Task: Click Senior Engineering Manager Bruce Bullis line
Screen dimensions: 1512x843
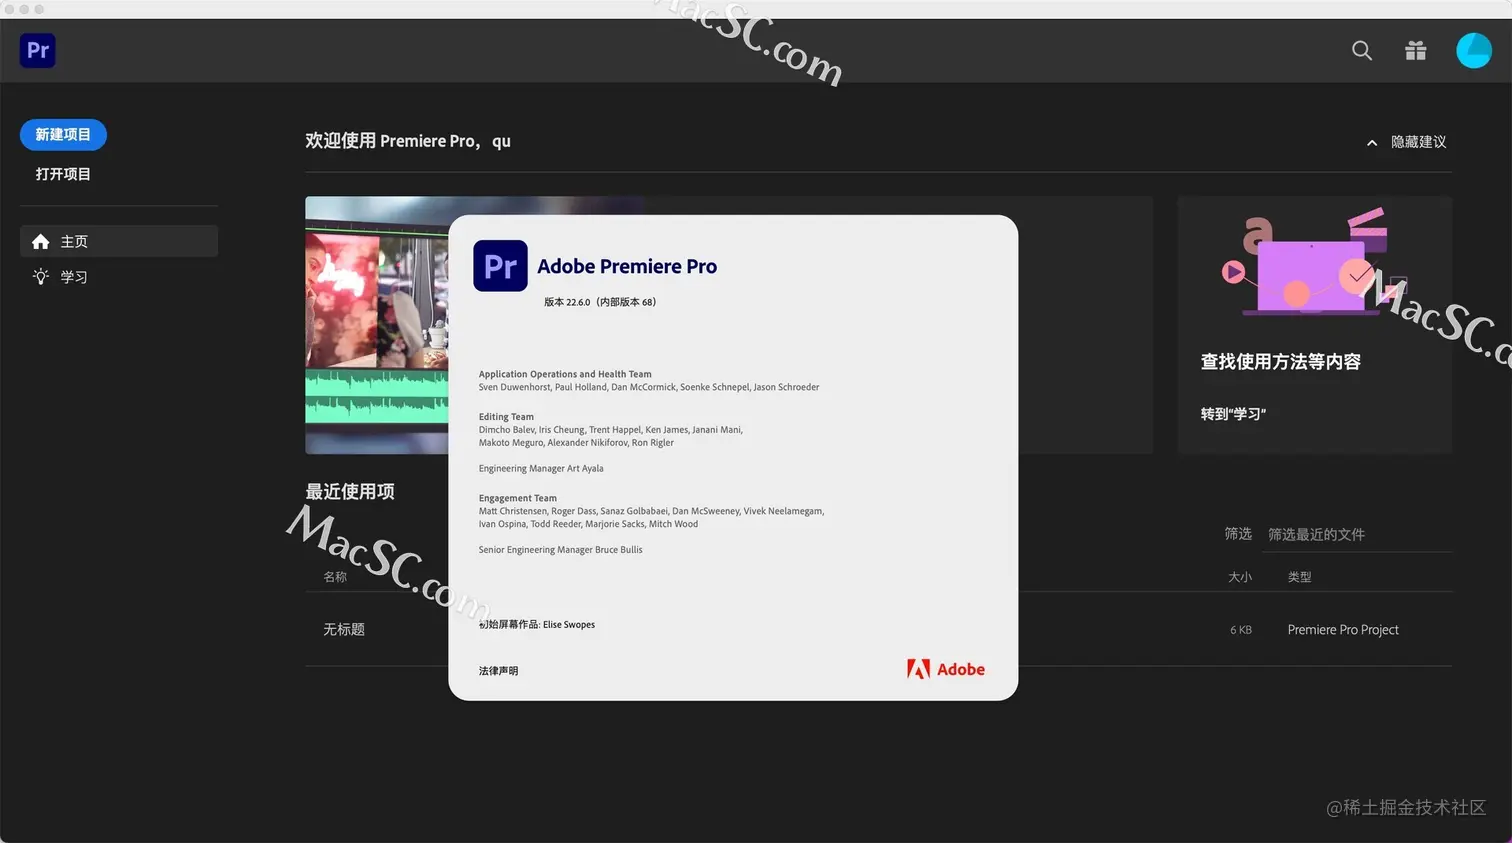Action: (x=560, y=550)
